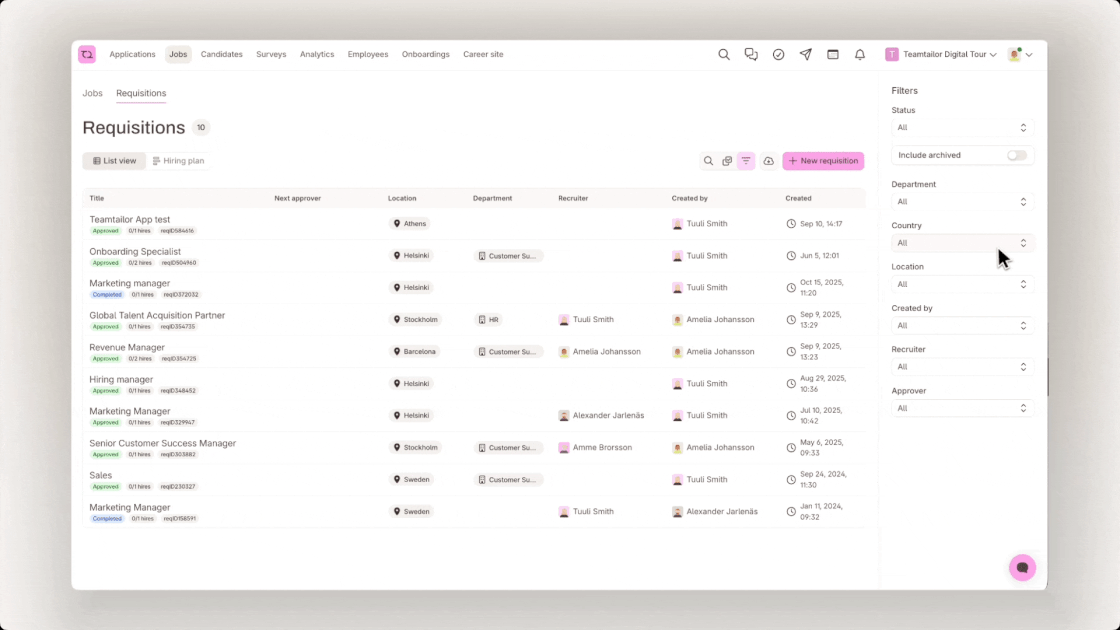Open the to-do checkmark icon
The height and width of the screenshot is (630, 1120).
tap(779, 54)
